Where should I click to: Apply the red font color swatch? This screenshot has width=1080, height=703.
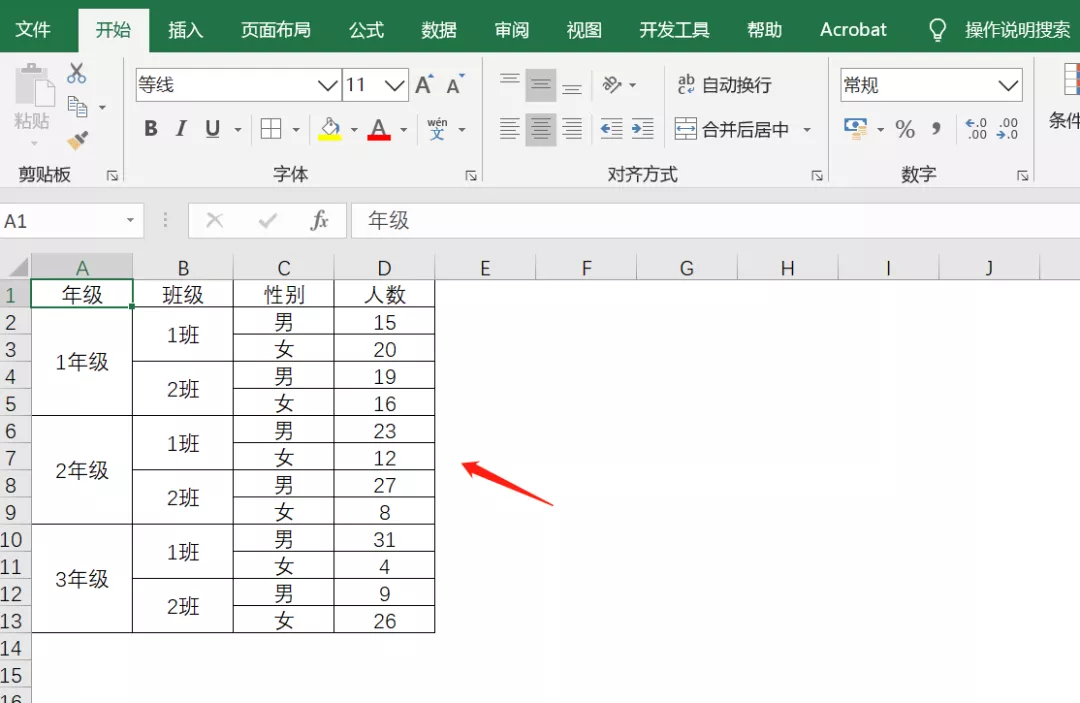click(379, 129)
